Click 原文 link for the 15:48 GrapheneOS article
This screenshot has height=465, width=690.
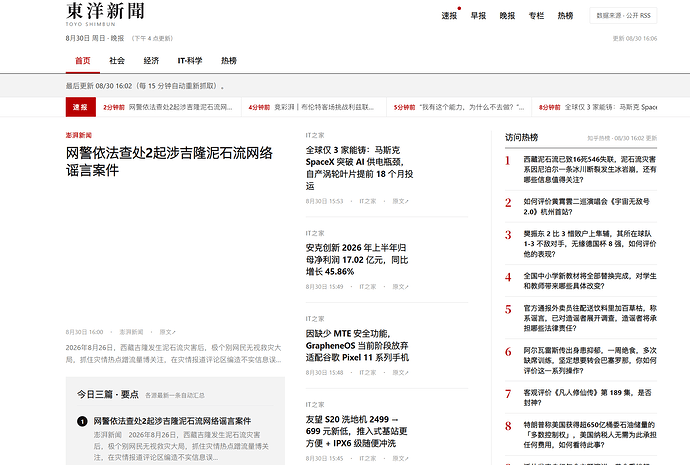pos(400,372)
